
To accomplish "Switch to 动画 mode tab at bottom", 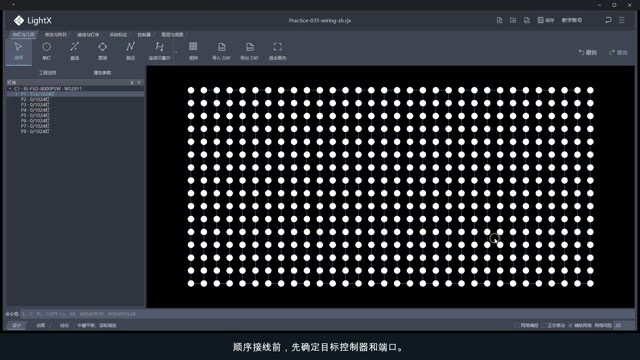I will [x=40, y=325].
